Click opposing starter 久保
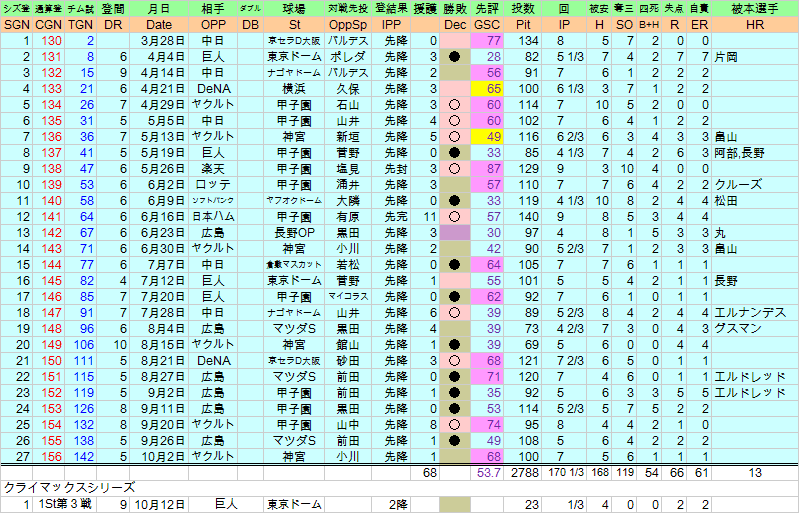Viewport: 799px width, 513px height. pos(348,89)
